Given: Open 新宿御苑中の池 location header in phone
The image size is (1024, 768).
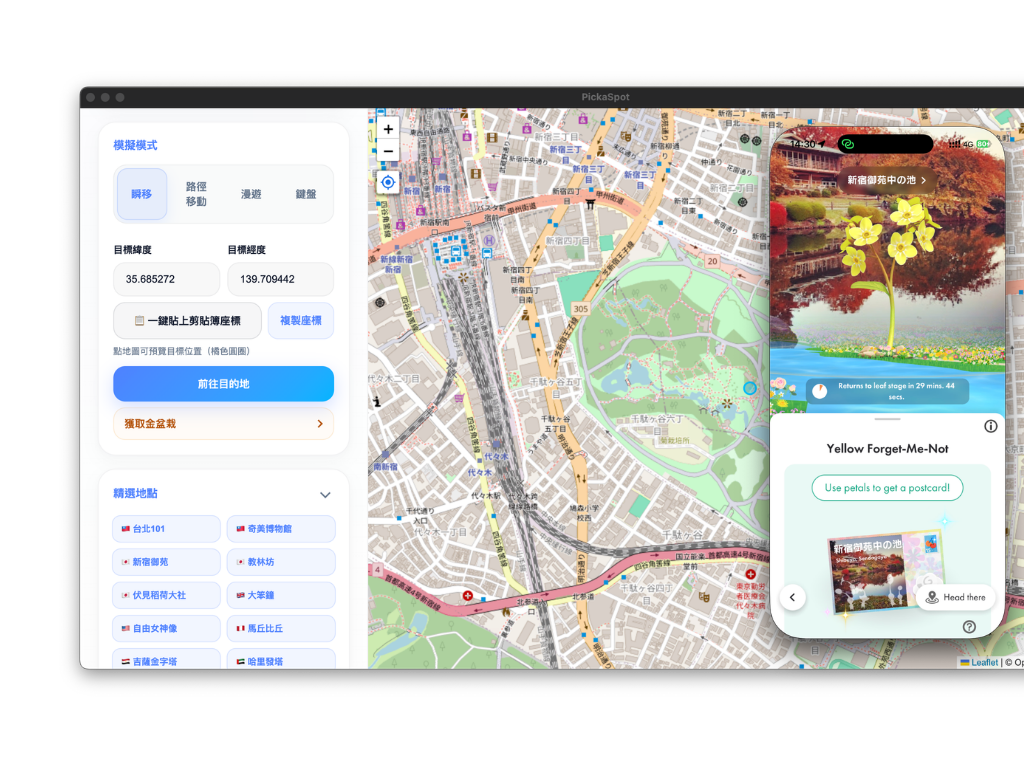Looking at the screenshot, I should [887, 180].
